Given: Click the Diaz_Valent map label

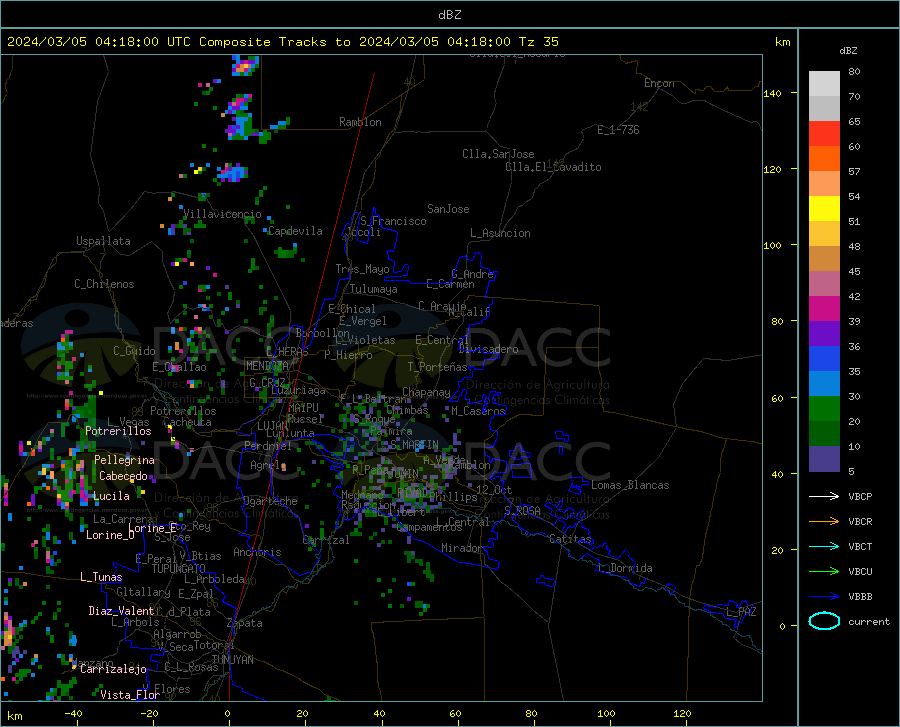Looking at the screenshot, I should [x=121, y=611].
